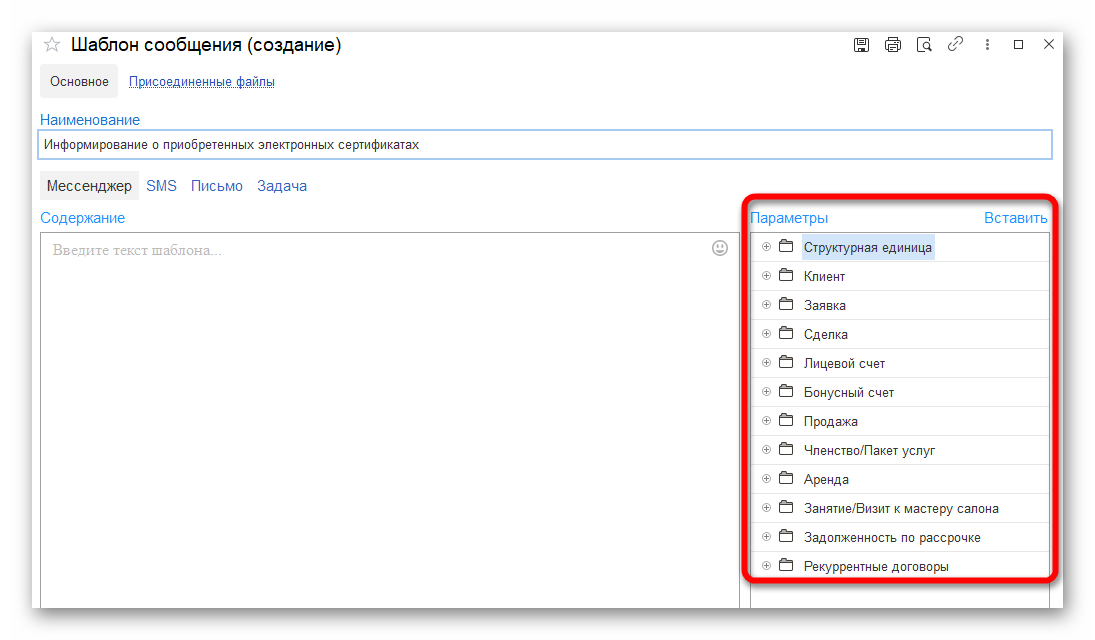Expand the Структурная единица node

coord(766,247)
